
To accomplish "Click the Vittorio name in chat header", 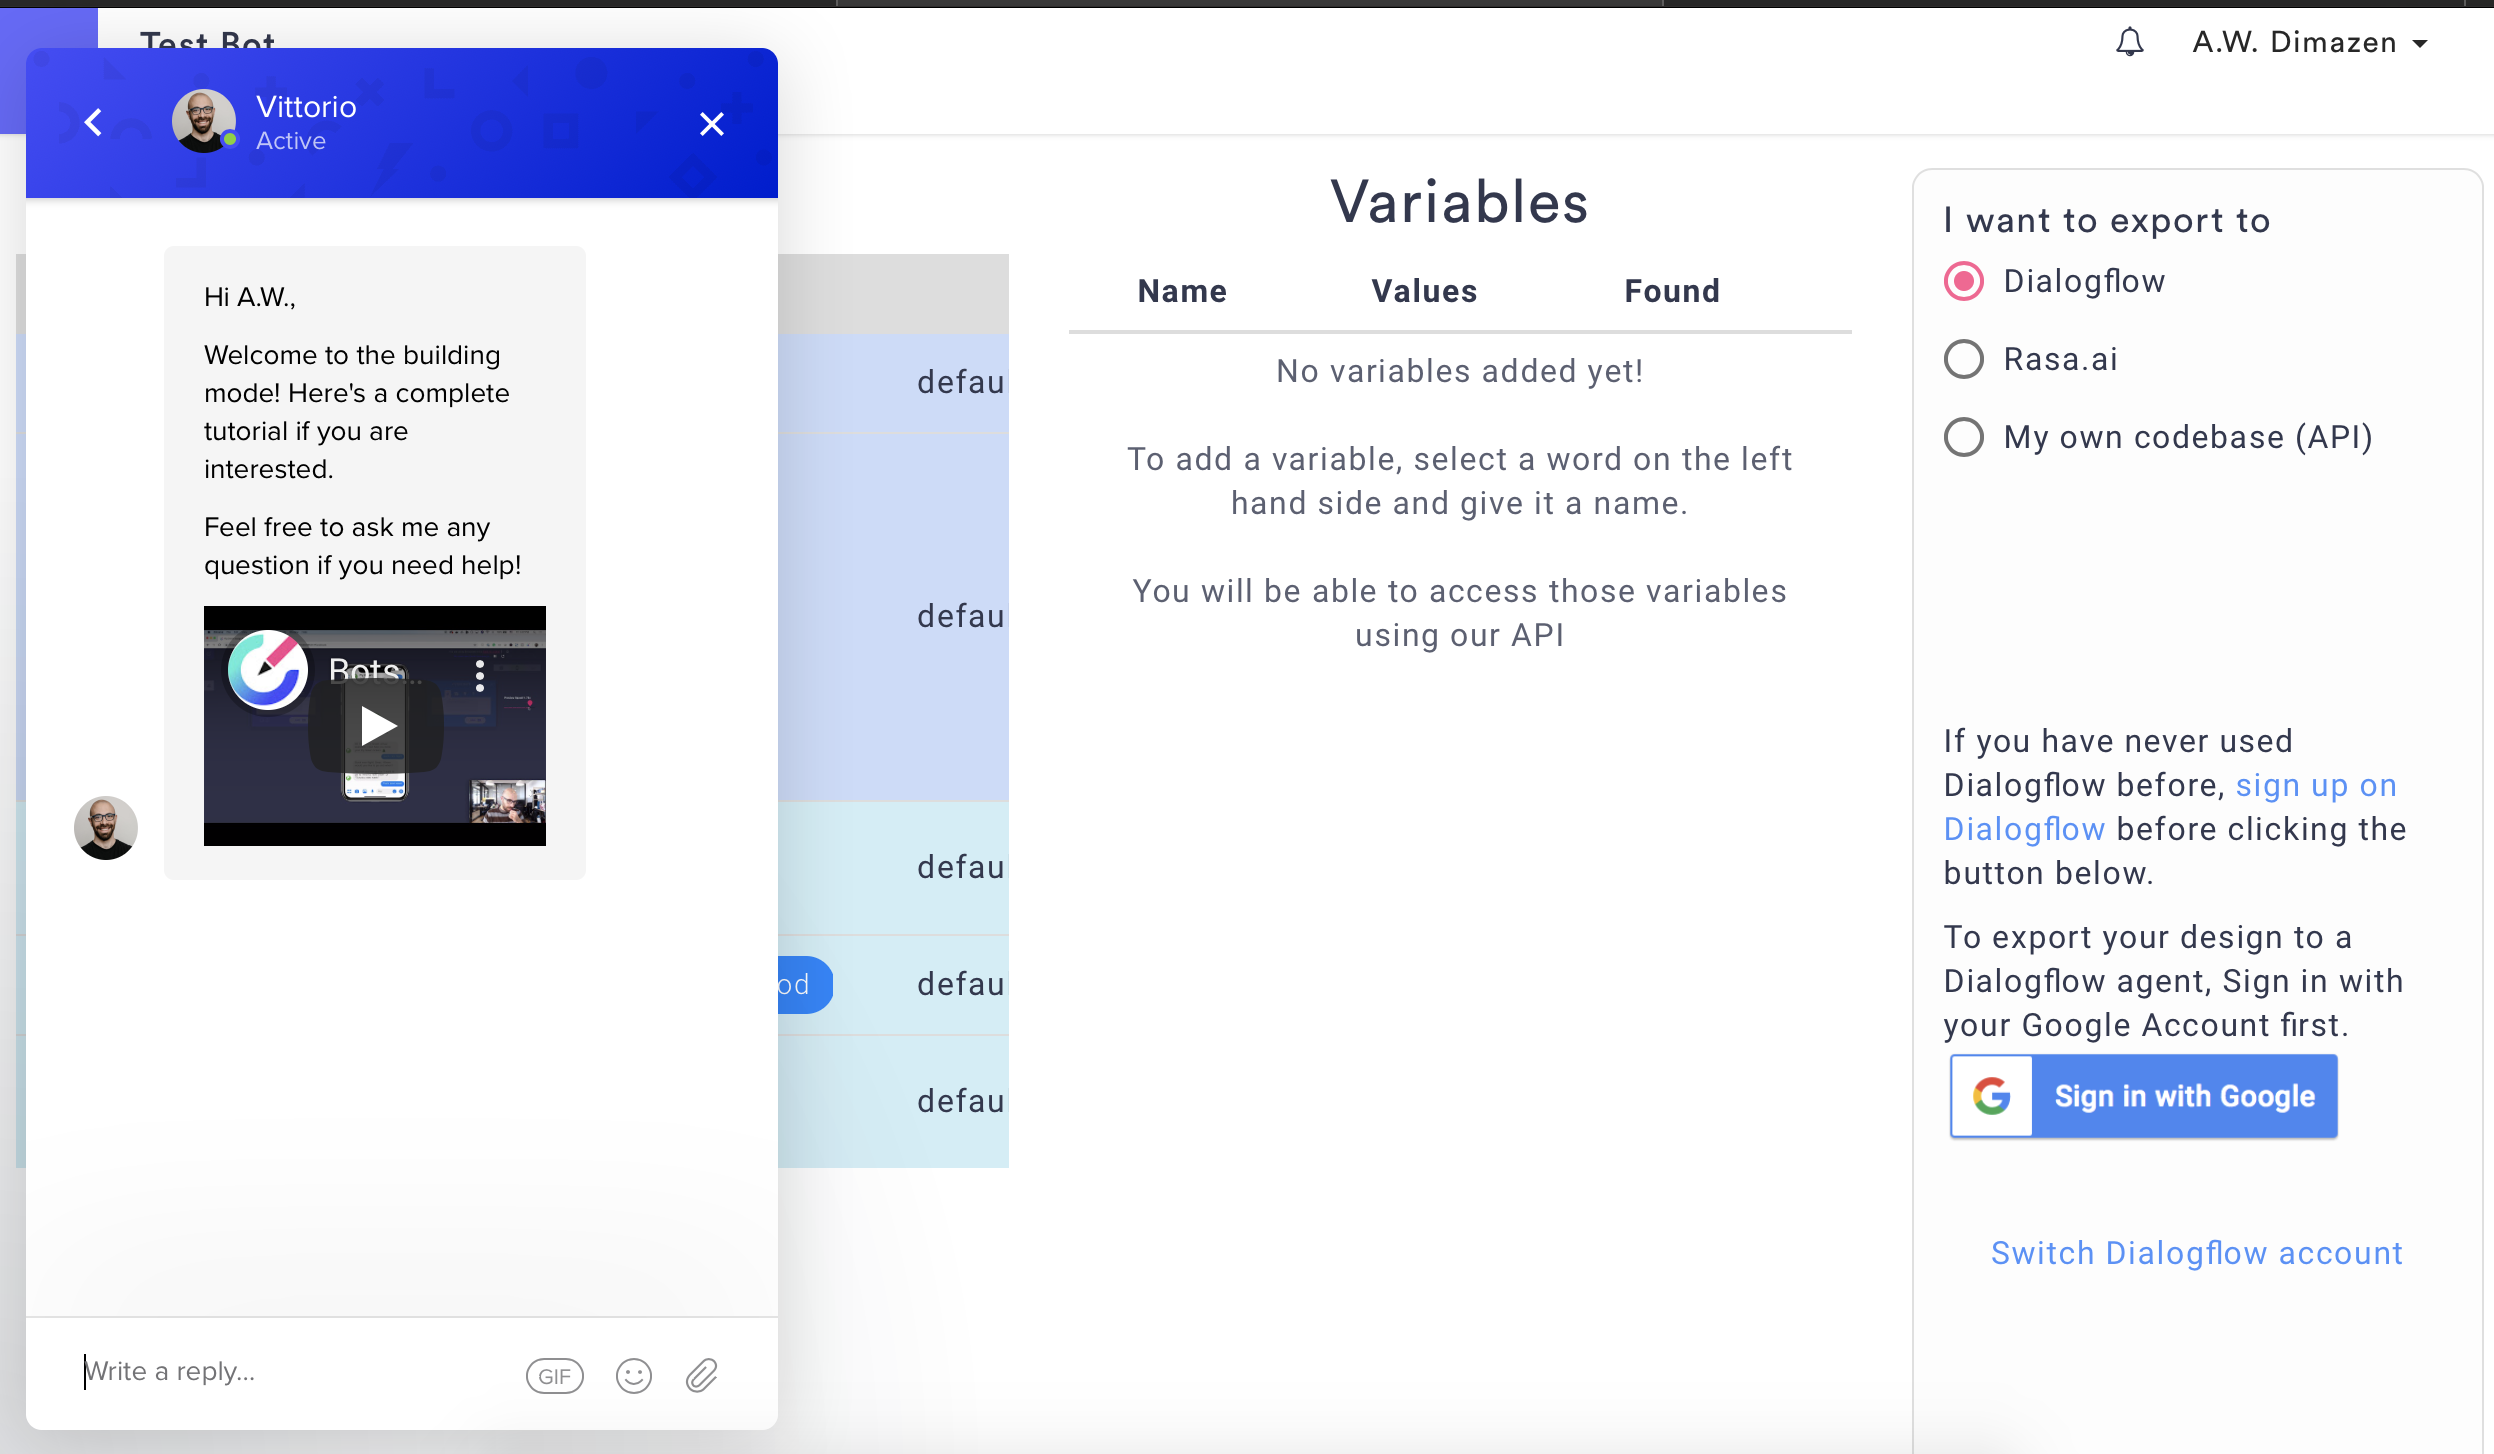I will pyautogui.click(x=306, y=107).
